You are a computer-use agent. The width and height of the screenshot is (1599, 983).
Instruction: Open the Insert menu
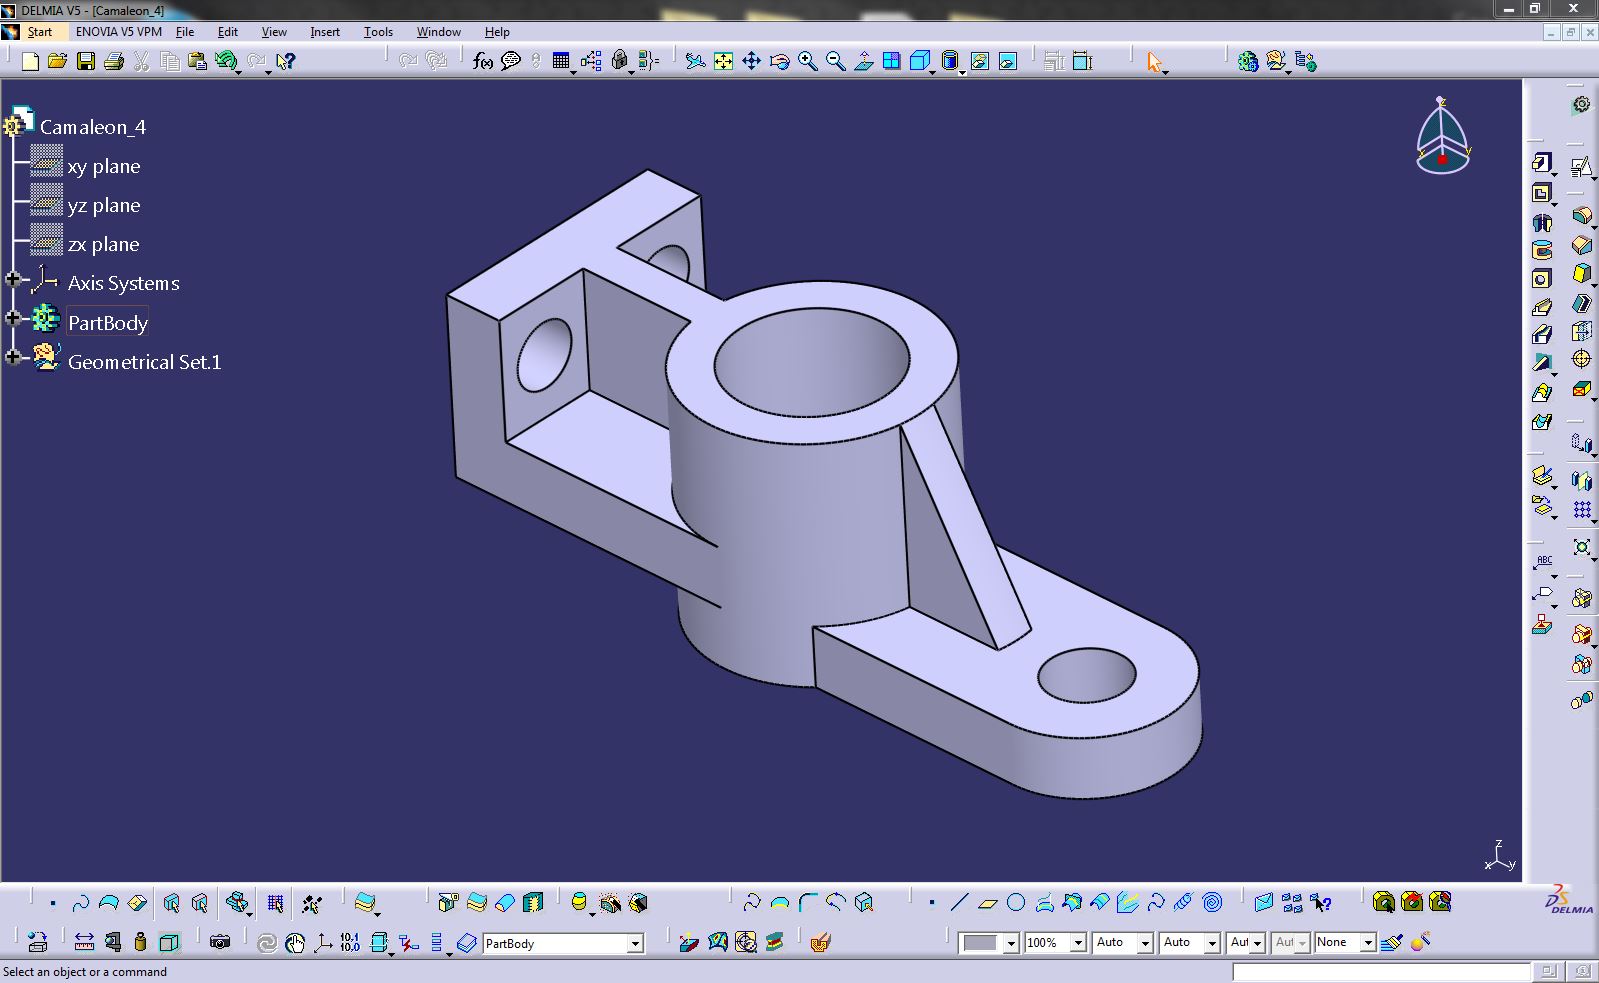(325, 32)
